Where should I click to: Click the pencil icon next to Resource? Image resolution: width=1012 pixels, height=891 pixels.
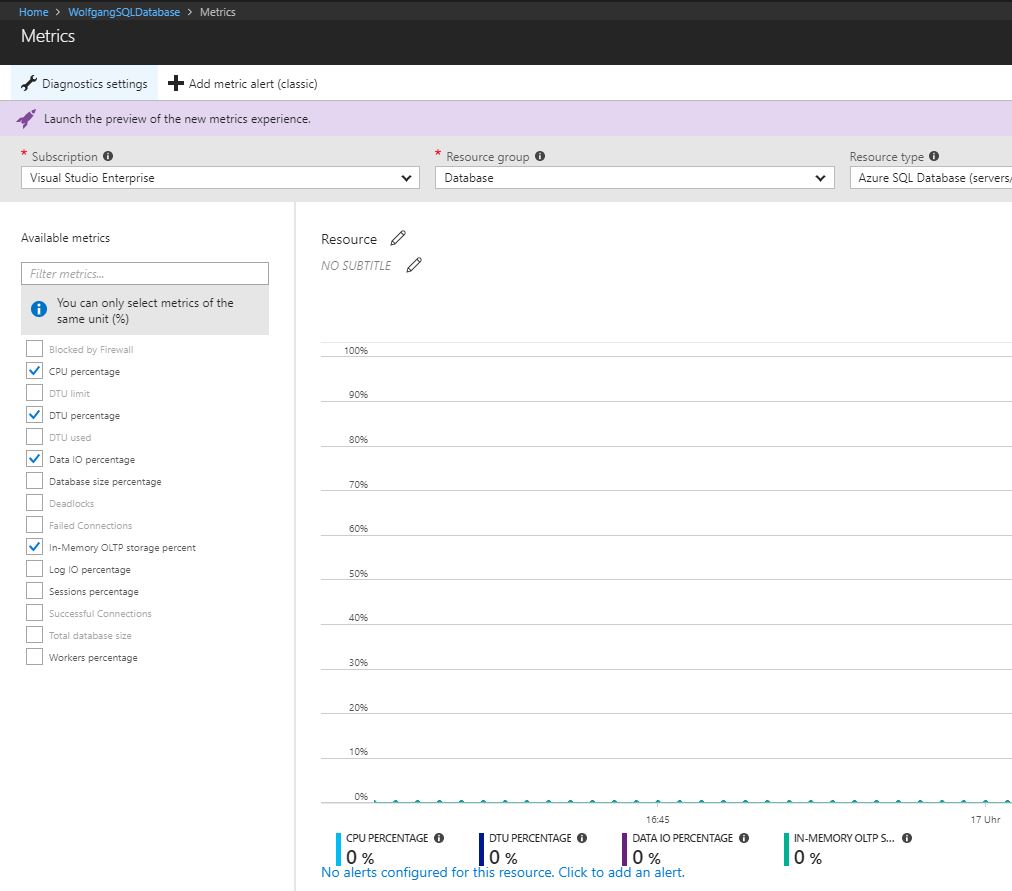396,238
